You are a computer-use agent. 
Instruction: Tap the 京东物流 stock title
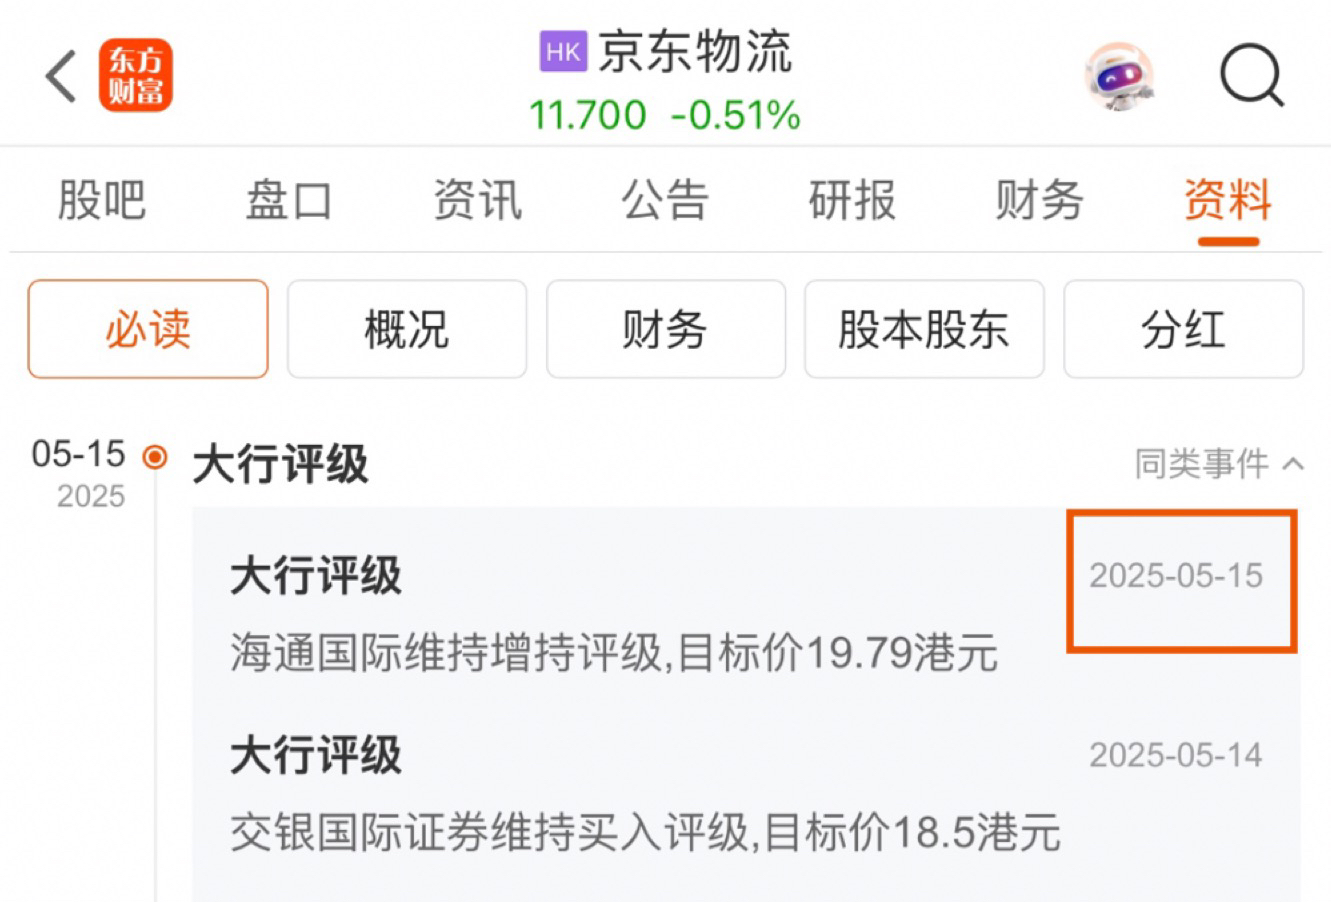695,52
